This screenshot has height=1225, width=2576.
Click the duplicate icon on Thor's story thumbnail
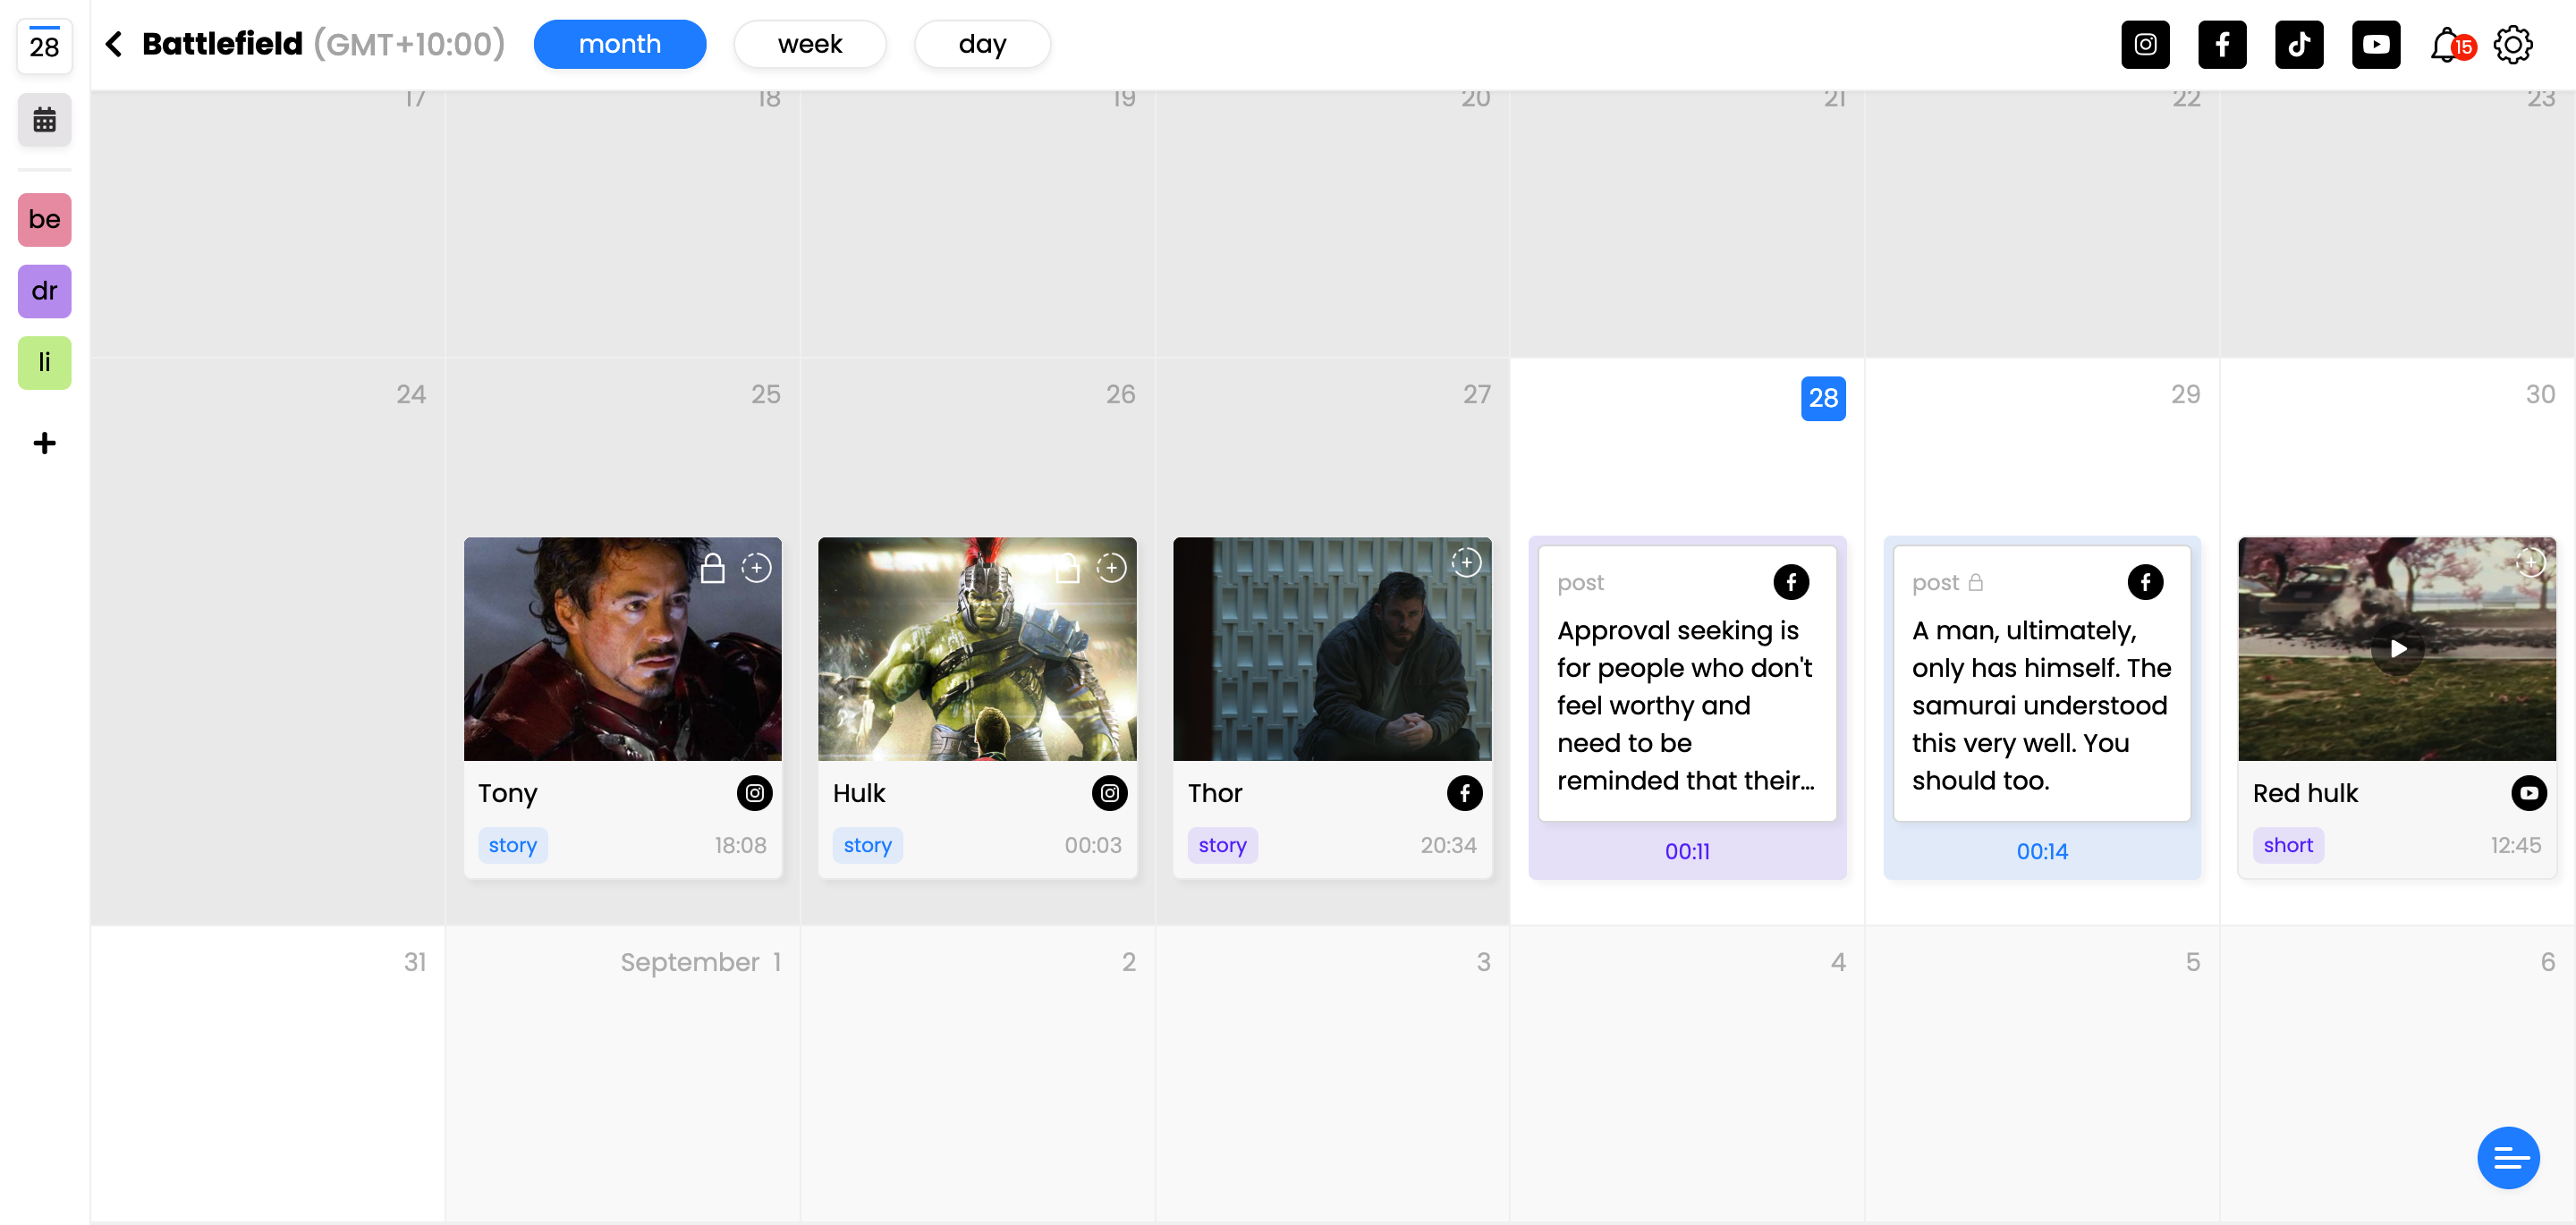tap(1466, 562)
